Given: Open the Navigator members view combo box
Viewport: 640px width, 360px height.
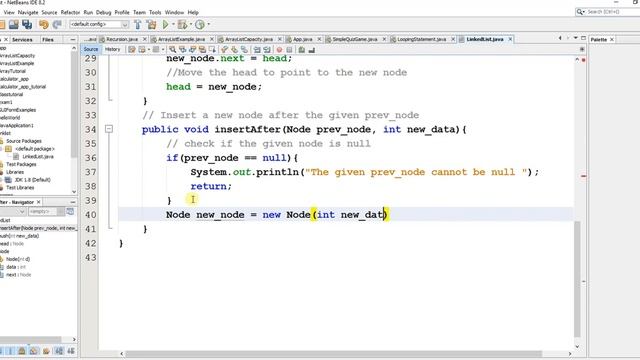Looking at the screenshot, I should [x=12, y=211].
